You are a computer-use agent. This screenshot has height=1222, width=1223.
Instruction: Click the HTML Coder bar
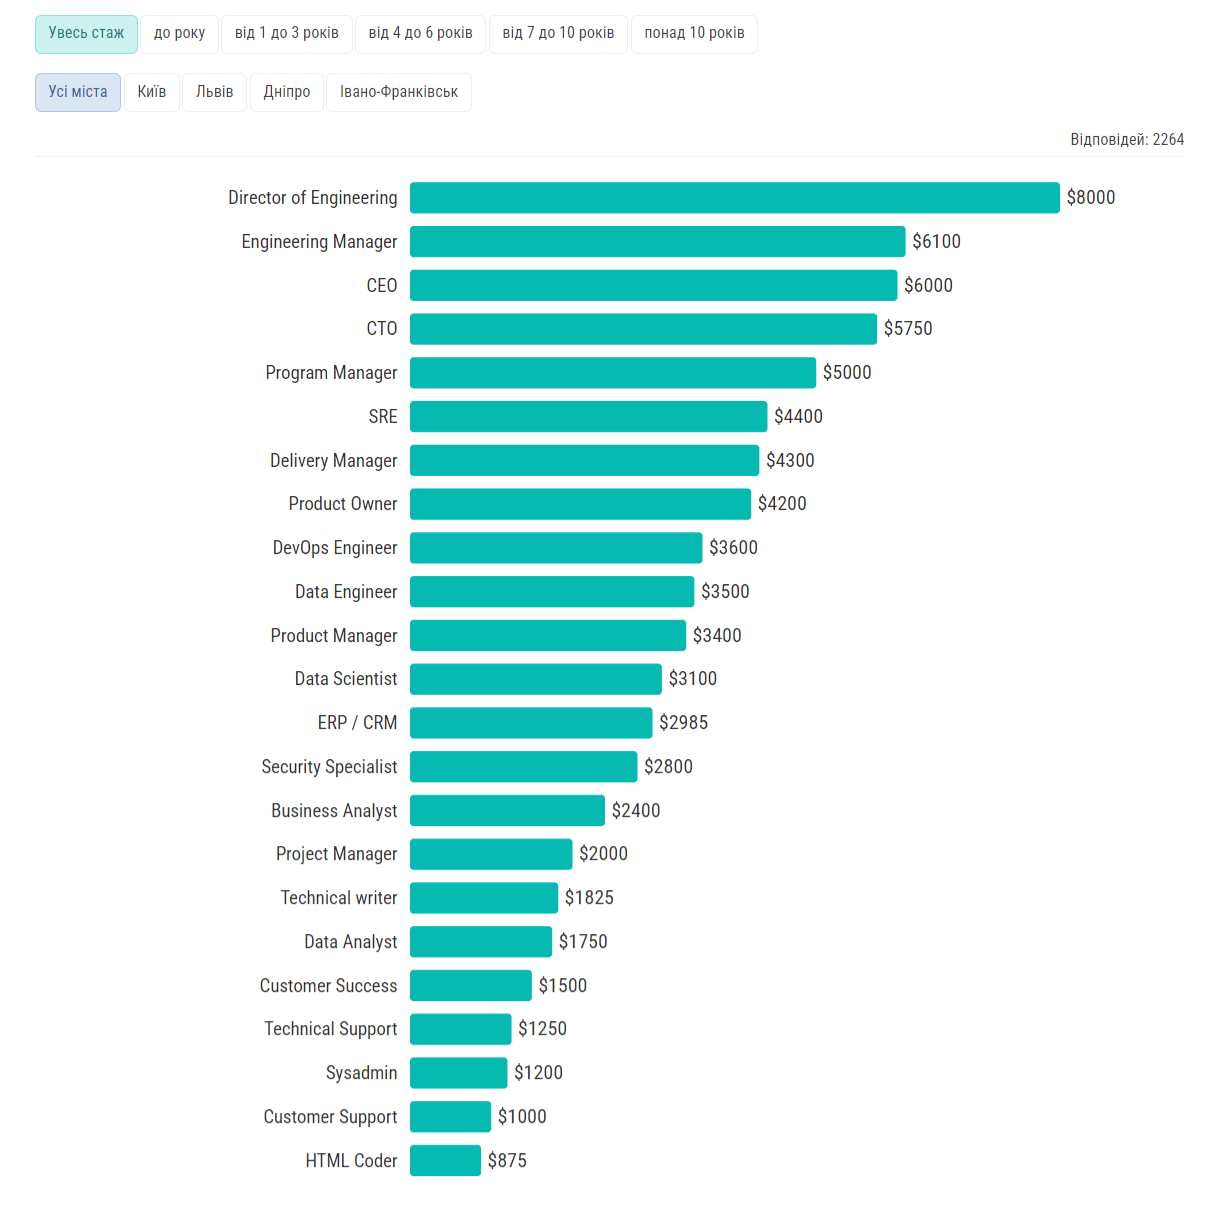pos(445,1160)
